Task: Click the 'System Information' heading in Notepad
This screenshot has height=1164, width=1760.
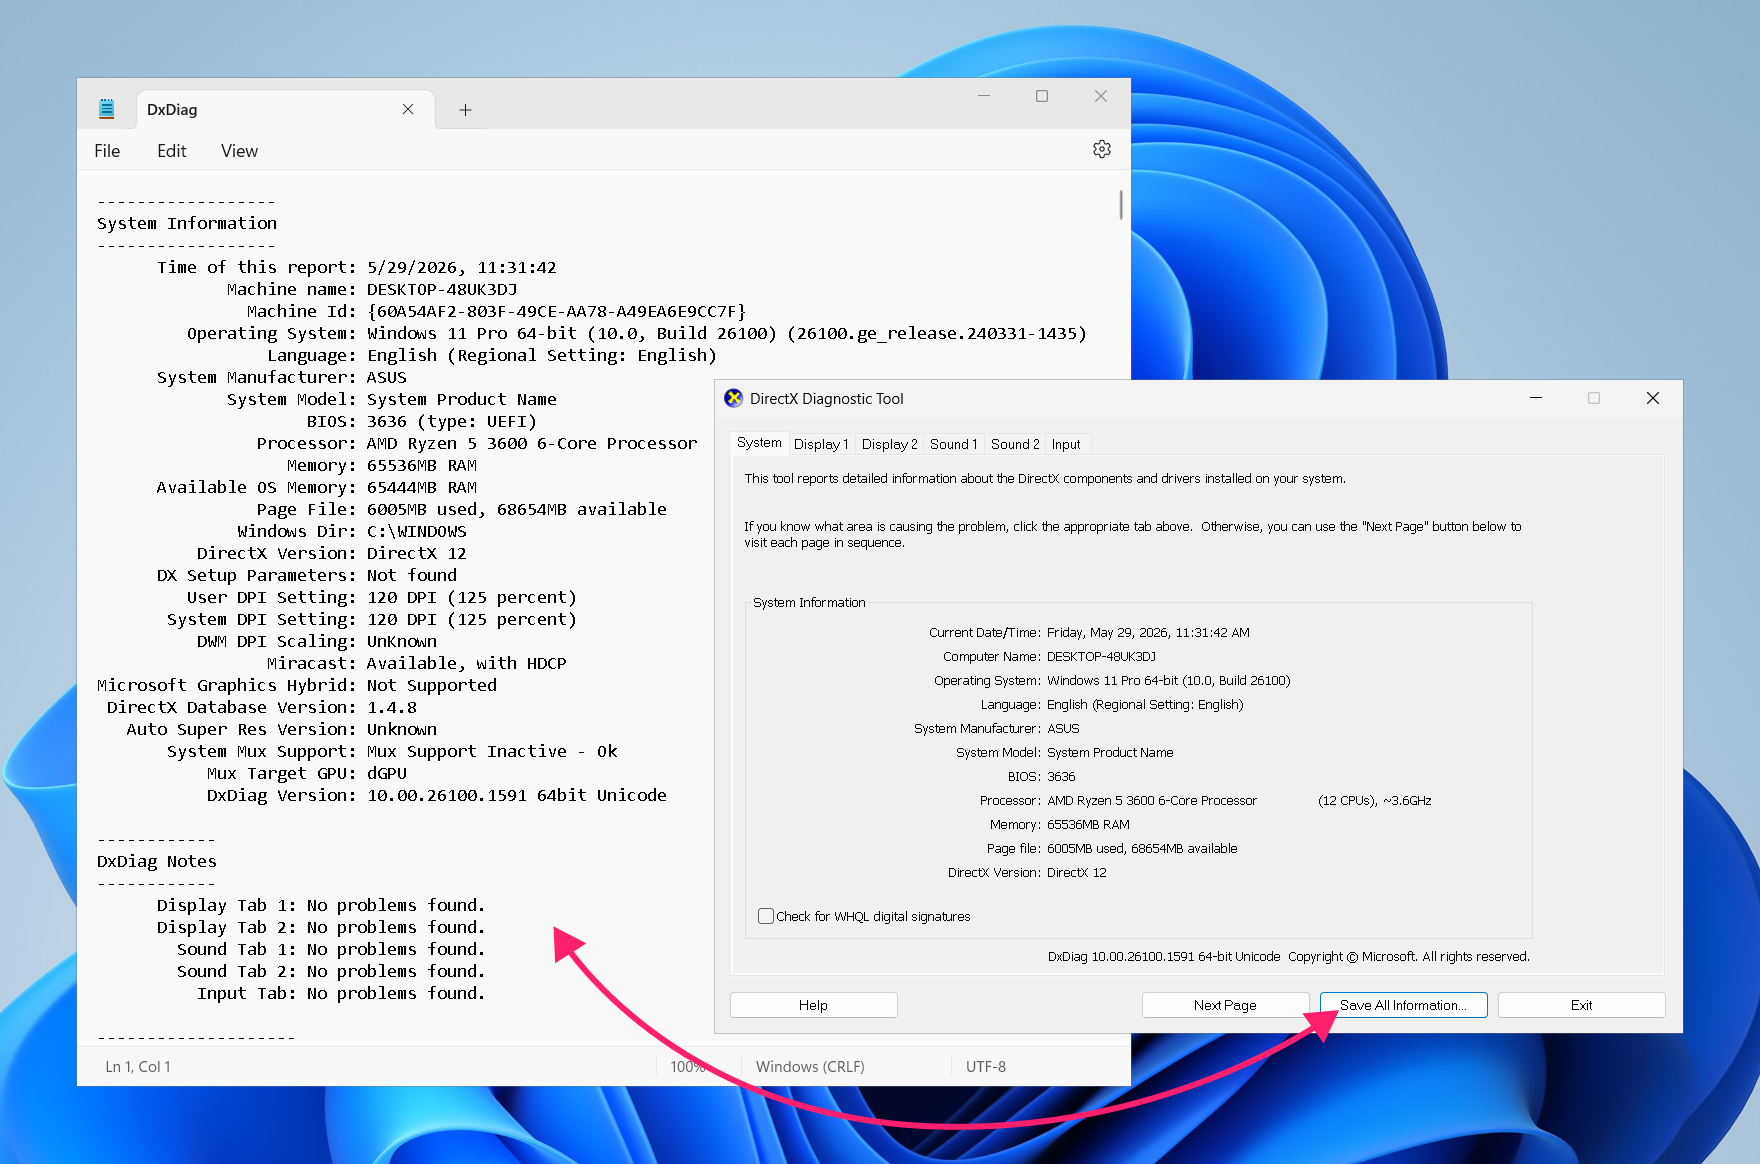Action: (x=187, y=223)
